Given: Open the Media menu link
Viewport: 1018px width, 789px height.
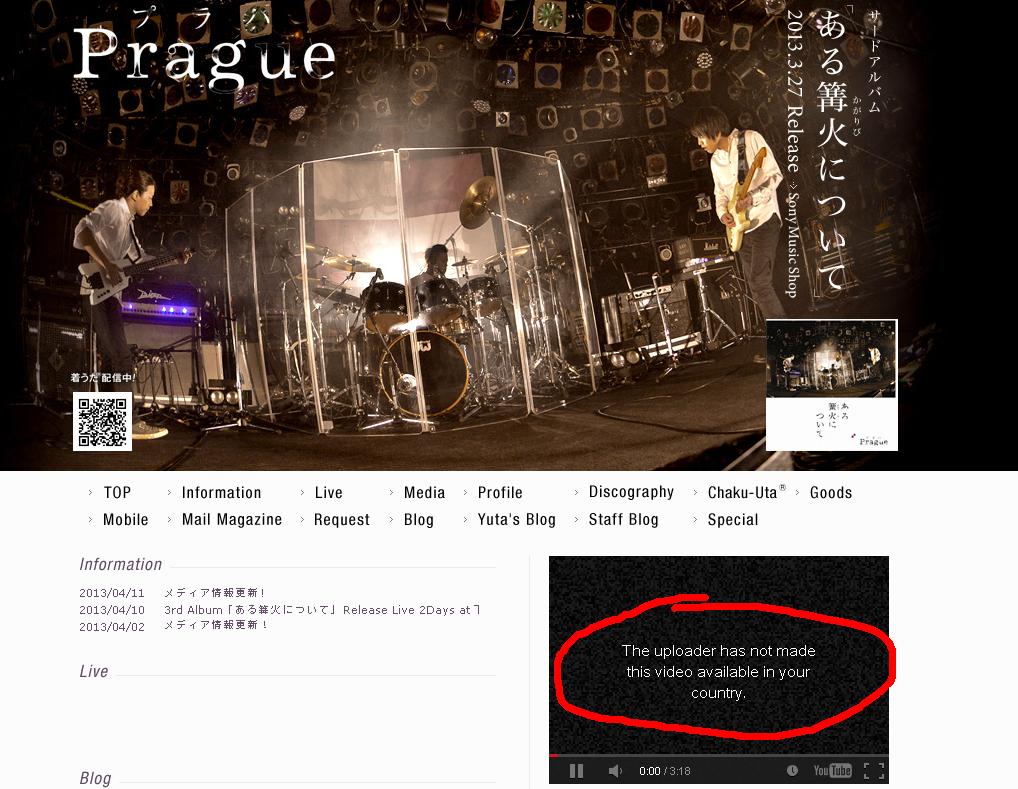Looking at the screenshot, I should click(x=425, y=492).
